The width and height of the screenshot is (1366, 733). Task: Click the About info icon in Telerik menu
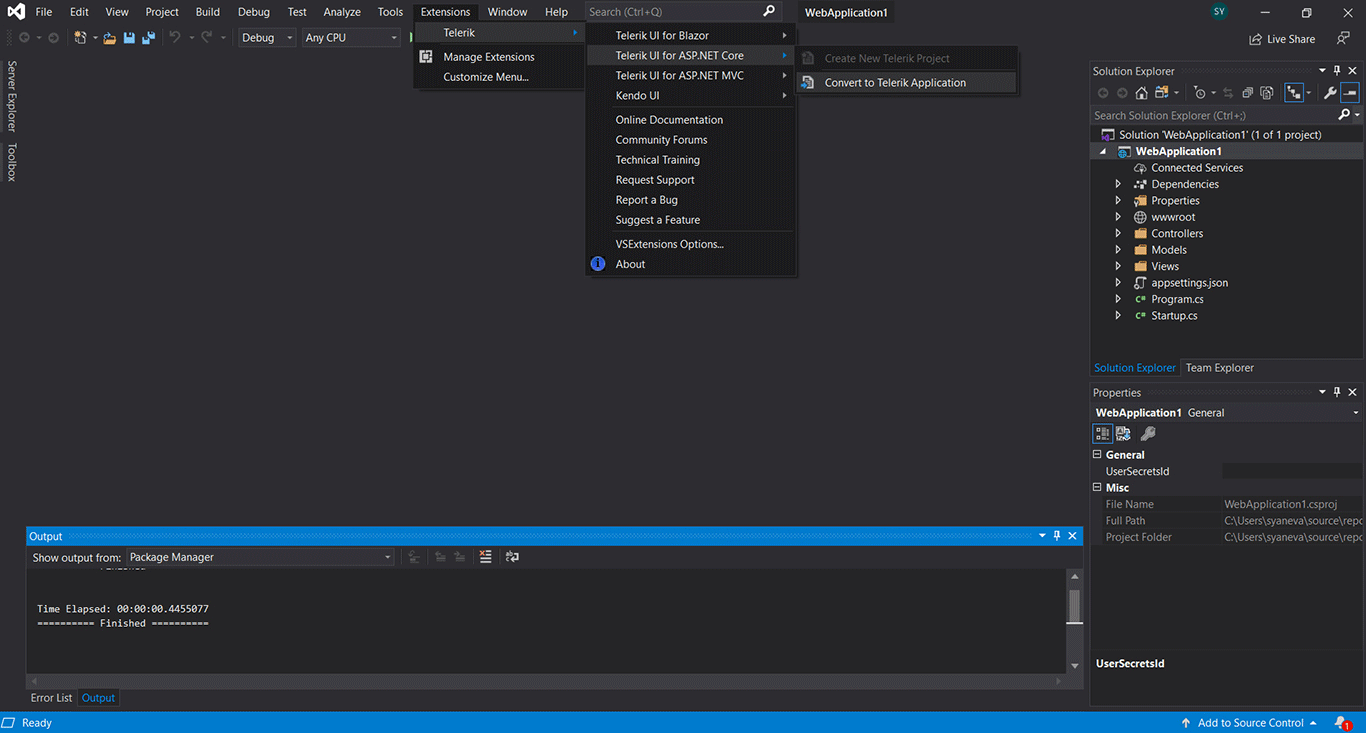click(598, 264)
